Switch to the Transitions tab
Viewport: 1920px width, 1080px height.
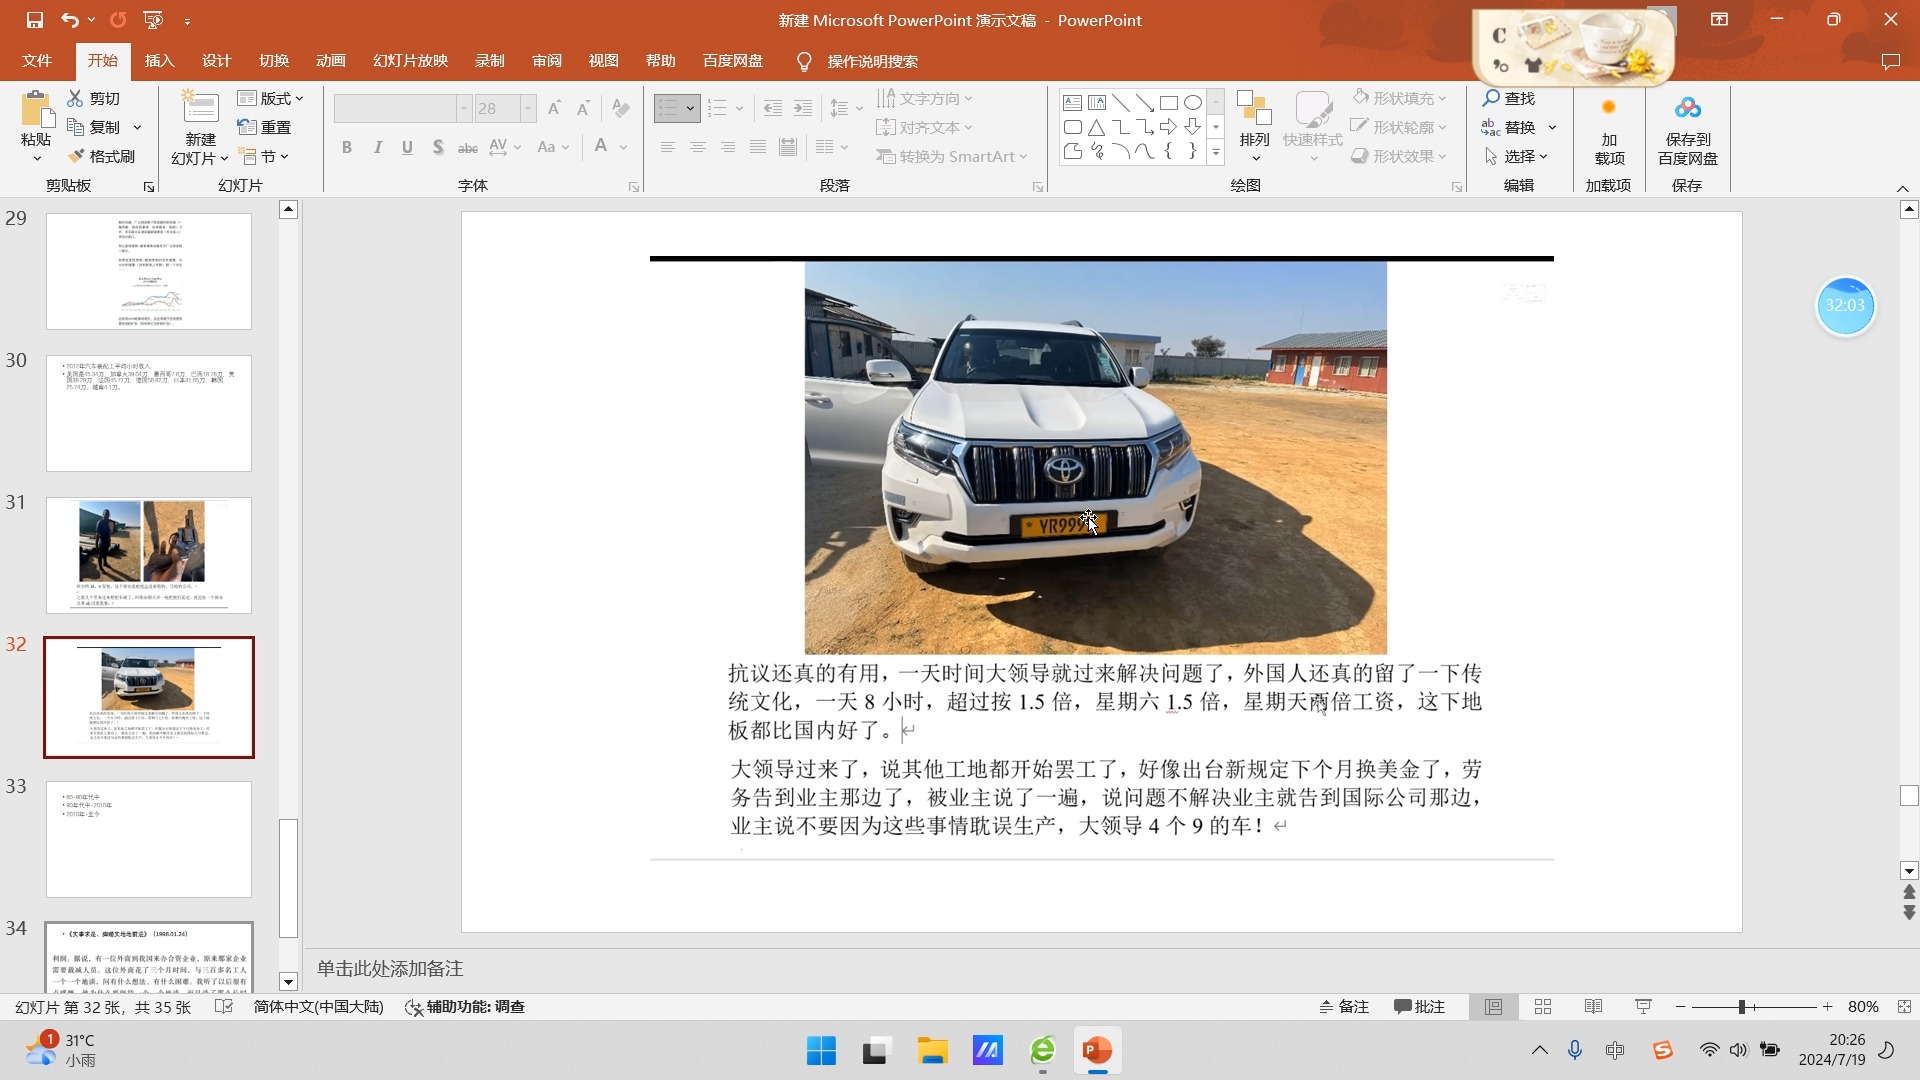coord(274,61)
